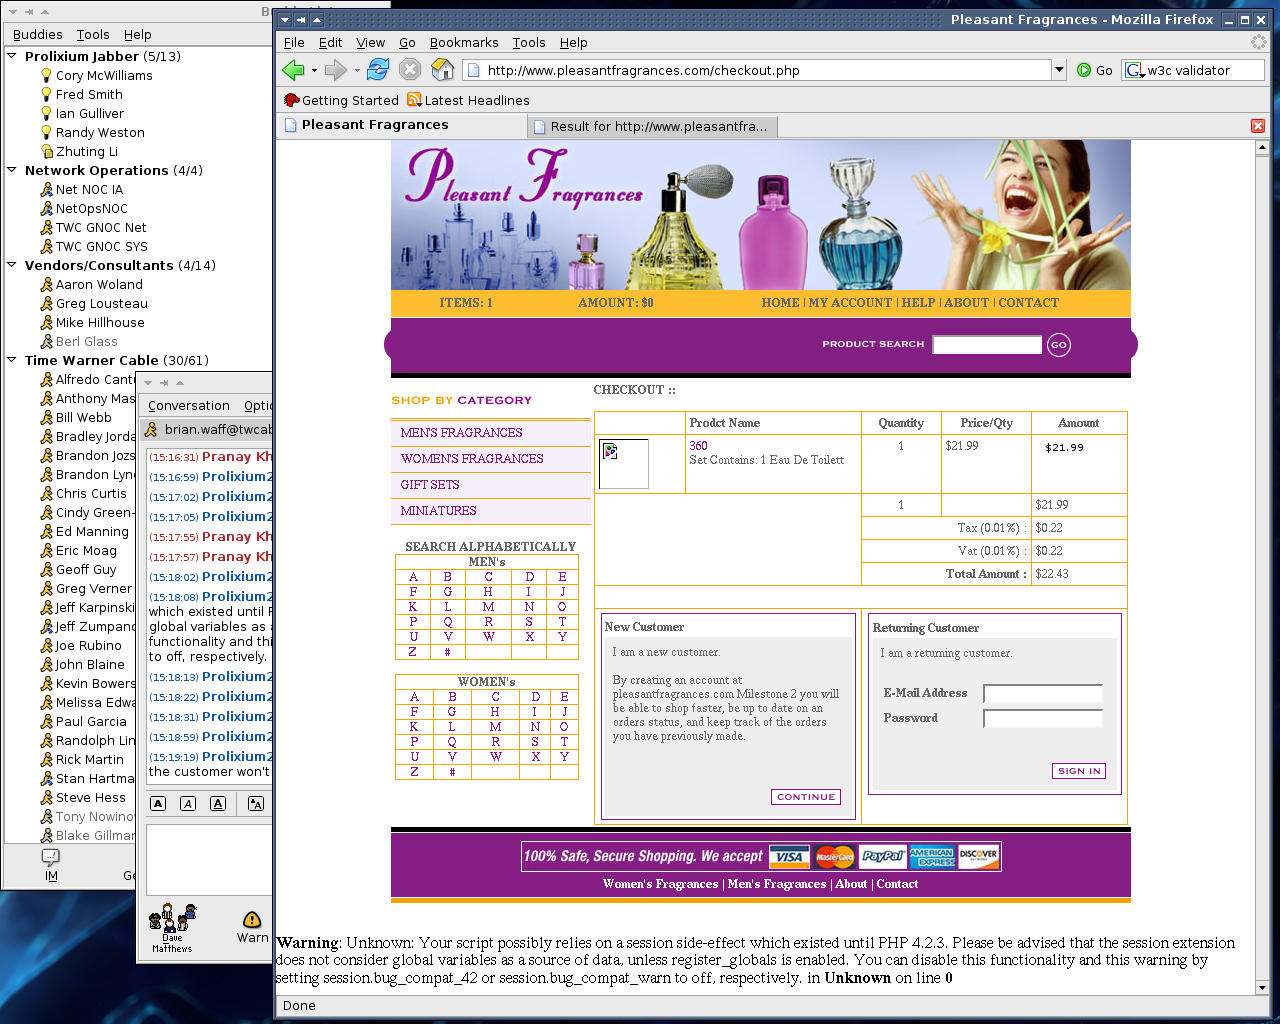This screenshot has width=1280, height=1024.
Task: Click the Firefox forward arrow button
Action: [336, 70]
